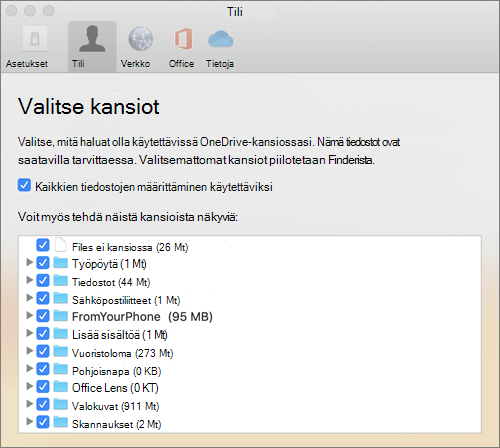The image size is (500, 448).
Task: Select the Files ei kansiossa (26 Mt) row
Action: [250, 247]
